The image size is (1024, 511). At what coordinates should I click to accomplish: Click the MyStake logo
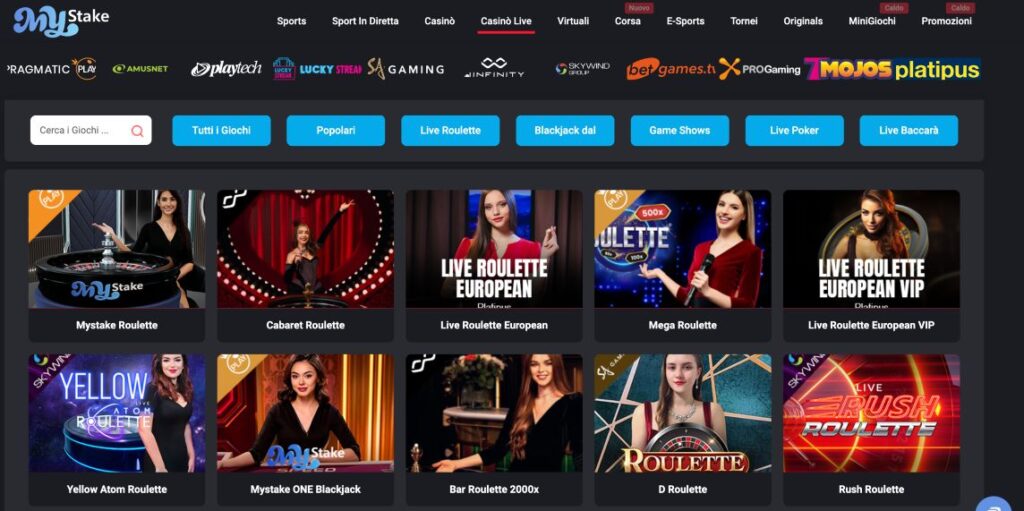61,22
